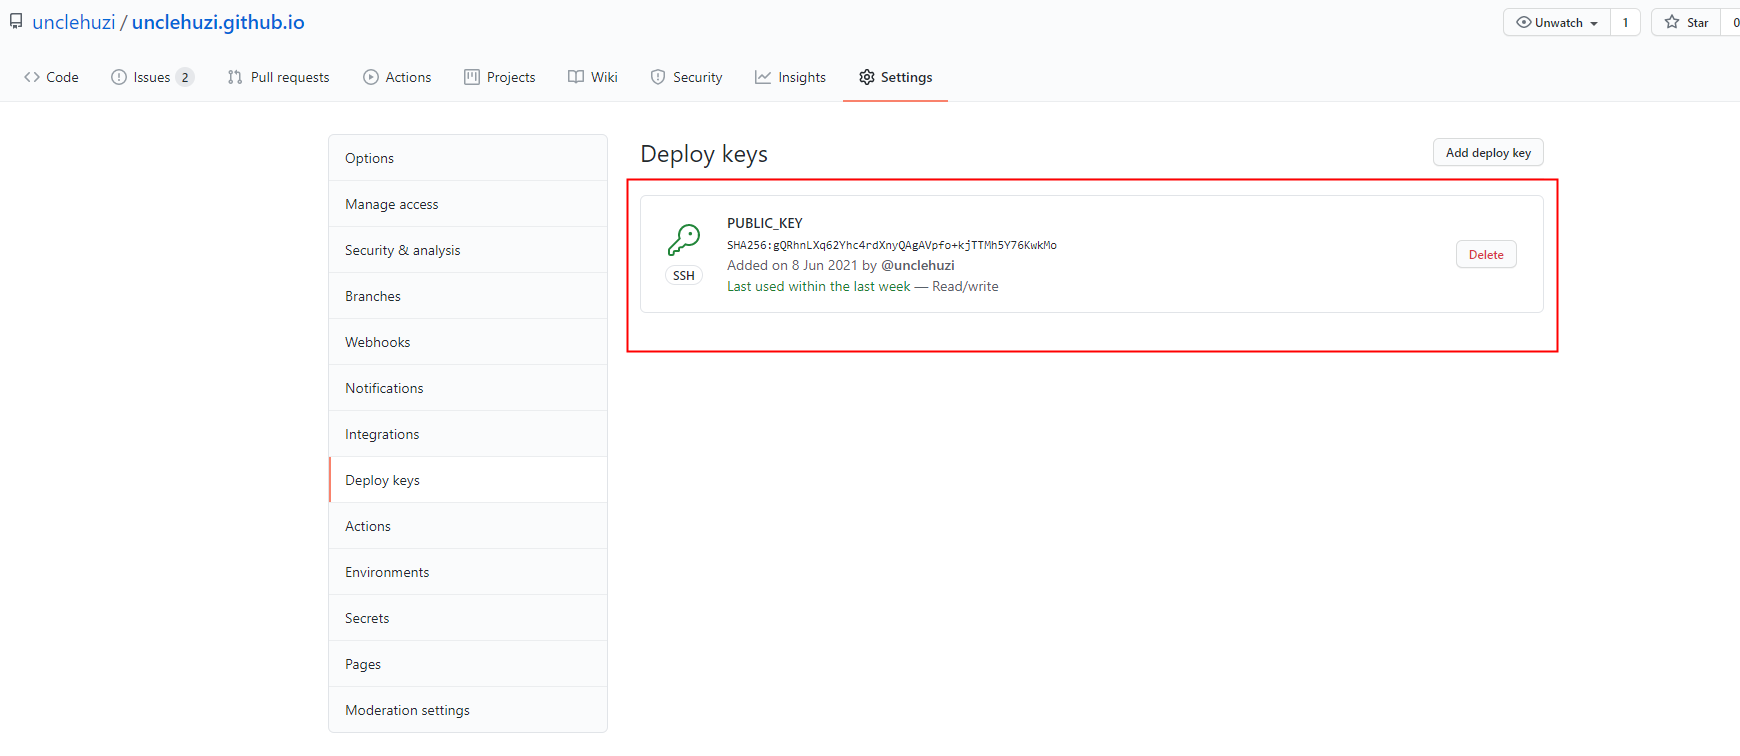The image size is (1740, 756).
Task: Click the PUBLIC_KEY title text
Action: (x=765, y=223)
